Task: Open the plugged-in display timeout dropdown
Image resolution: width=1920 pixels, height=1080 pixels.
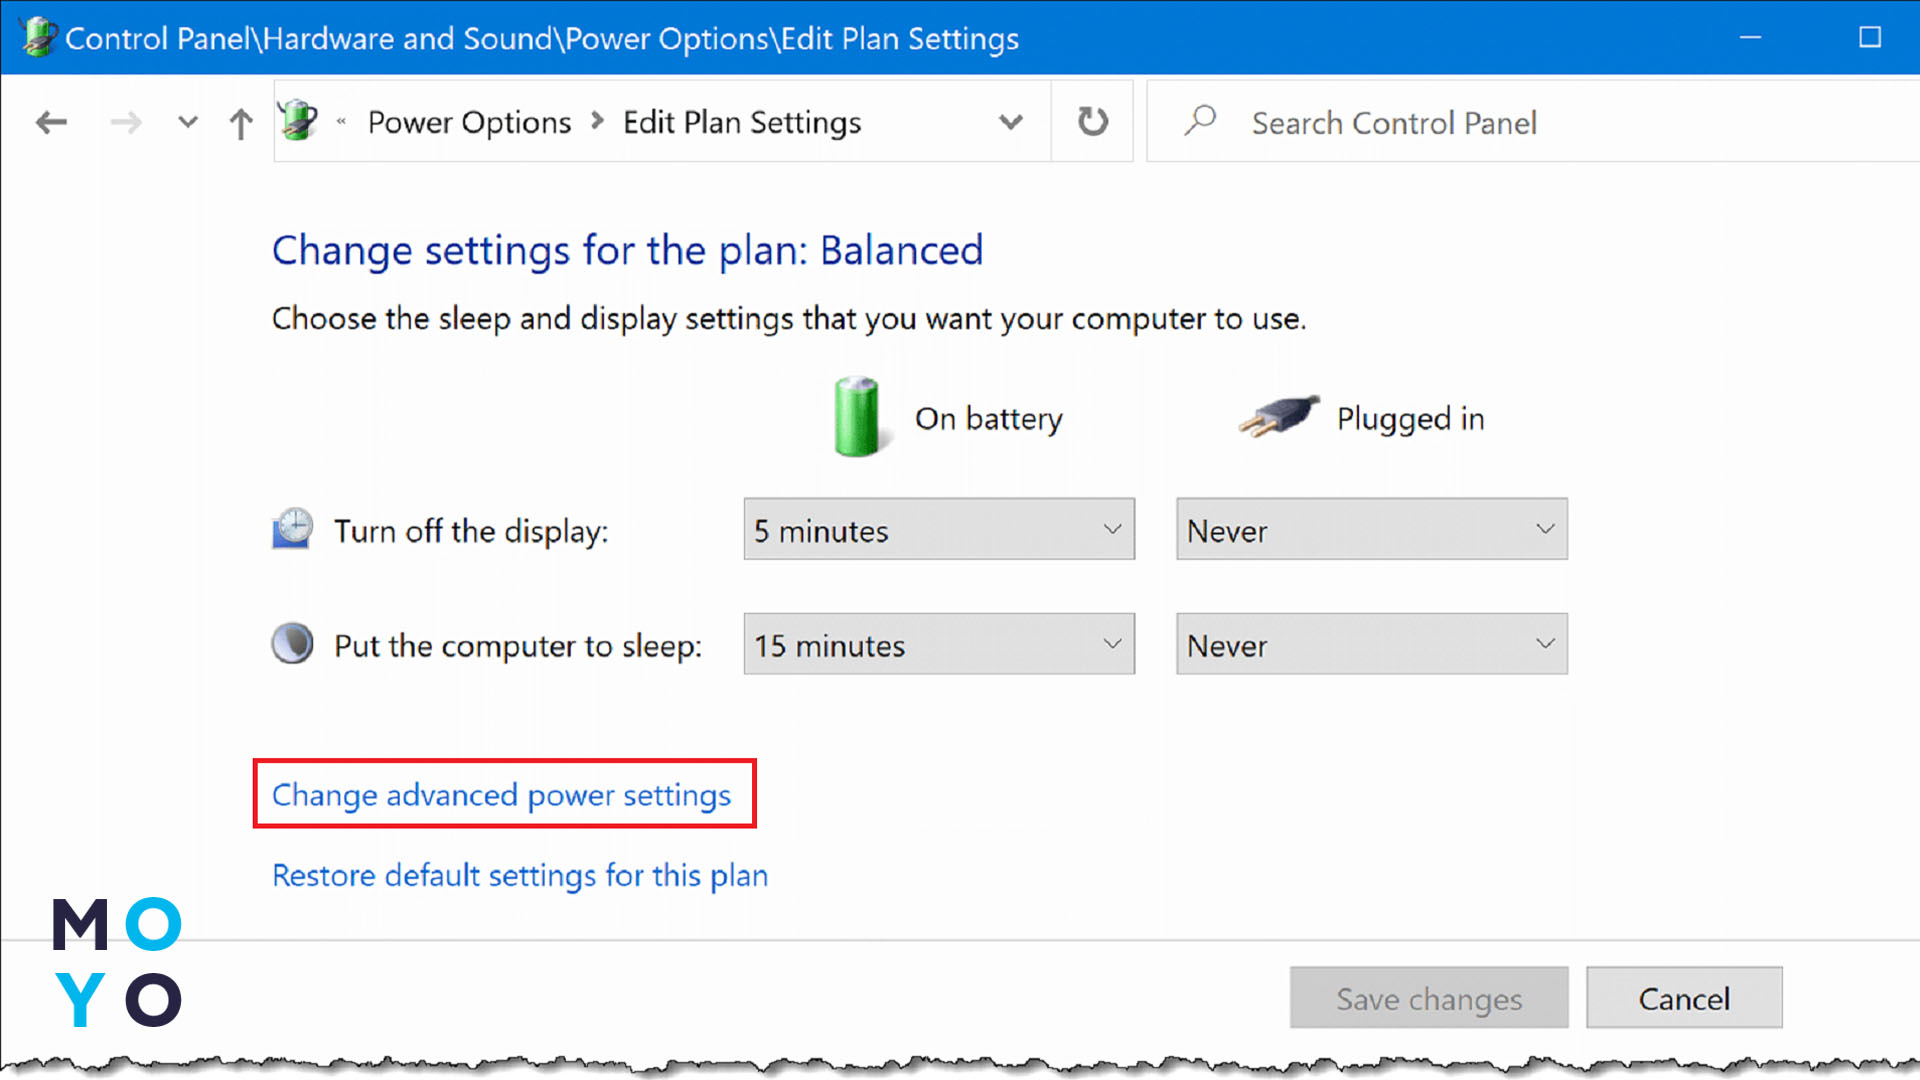Action: [x=1371, y=529]
